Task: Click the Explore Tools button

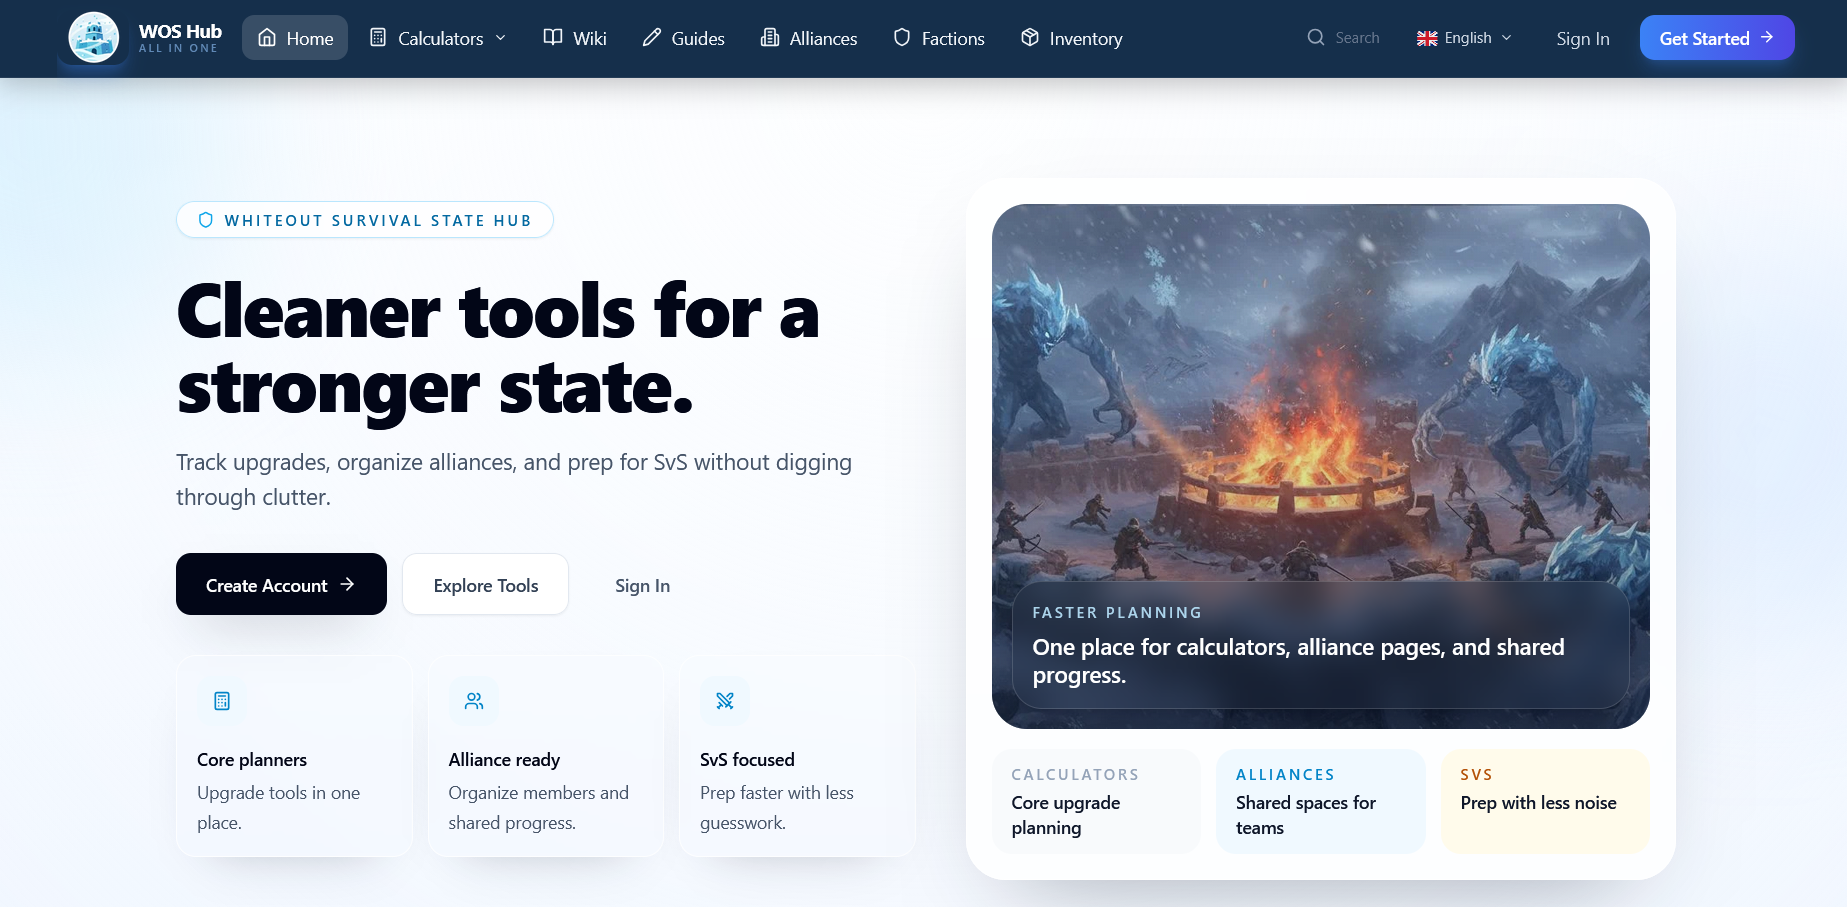Action: point(486,584)
